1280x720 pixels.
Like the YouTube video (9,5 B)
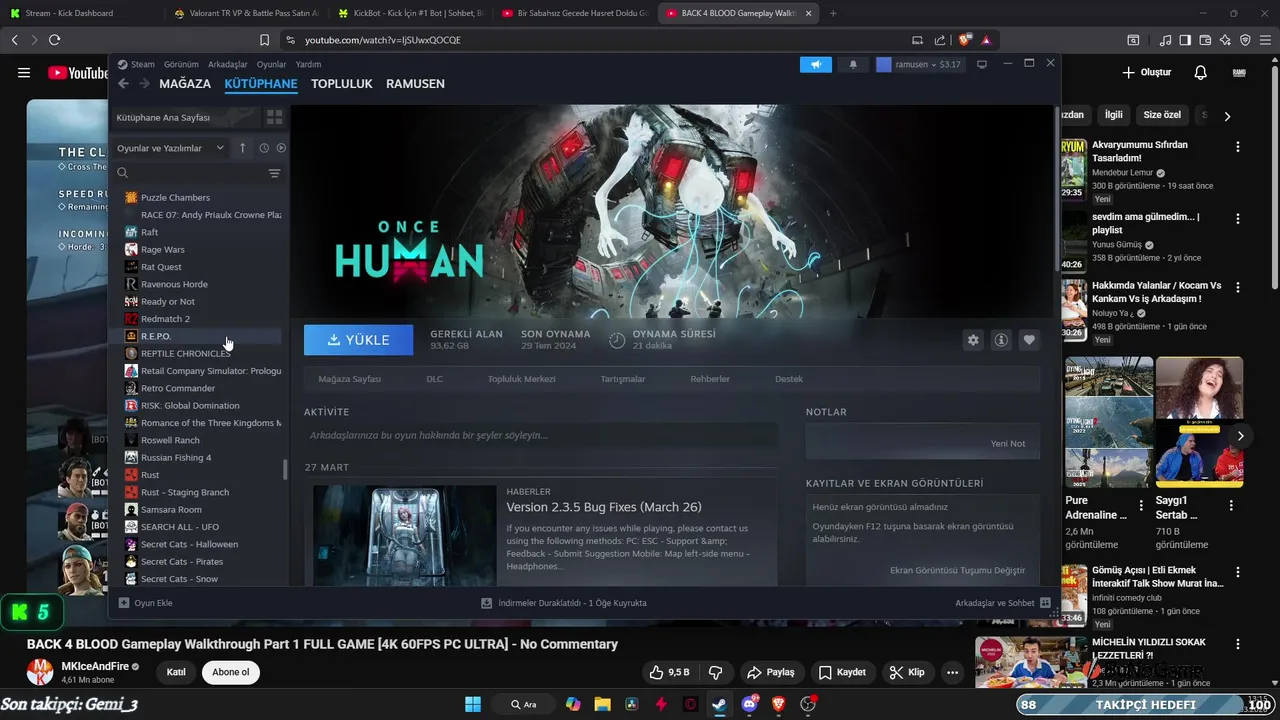669,672
